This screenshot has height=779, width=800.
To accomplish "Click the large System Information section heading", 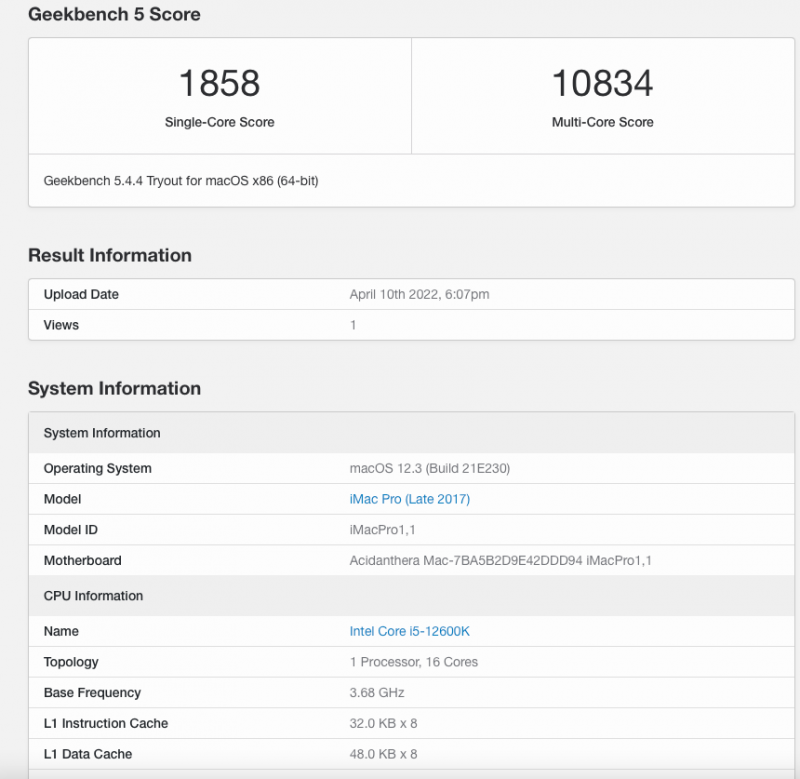I will [114, 388].
